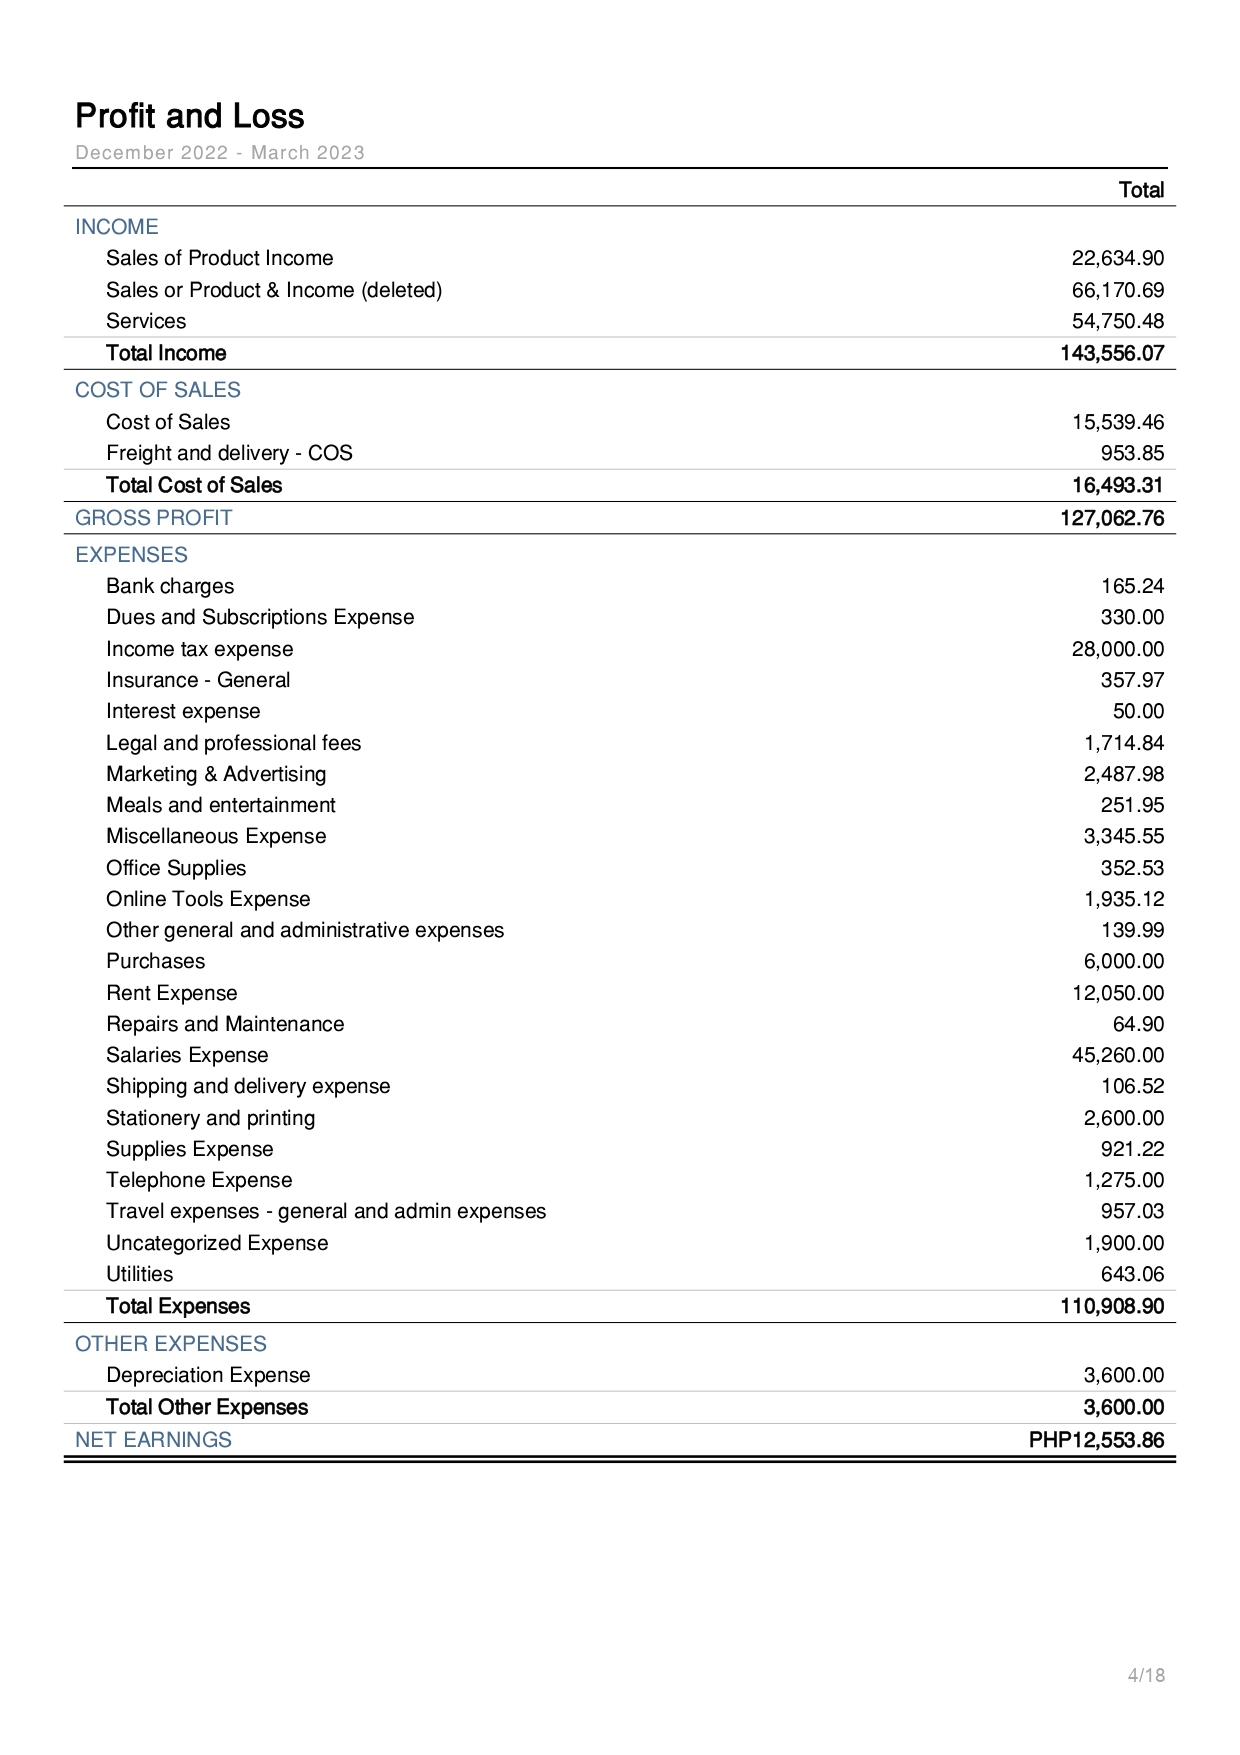Image resolution: width=1240 pixels, height=1755 pixels.
Task: Click the Profit and Loss title
Action: pos(190,117)
